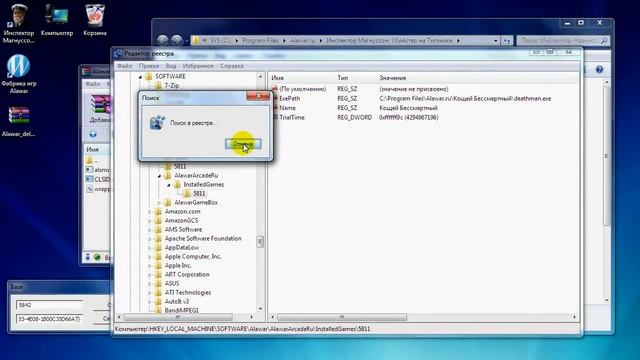Screen dimensions: 640x360
Task: Select the (По умолчанию) registry value
Action: tap(302, 89)
